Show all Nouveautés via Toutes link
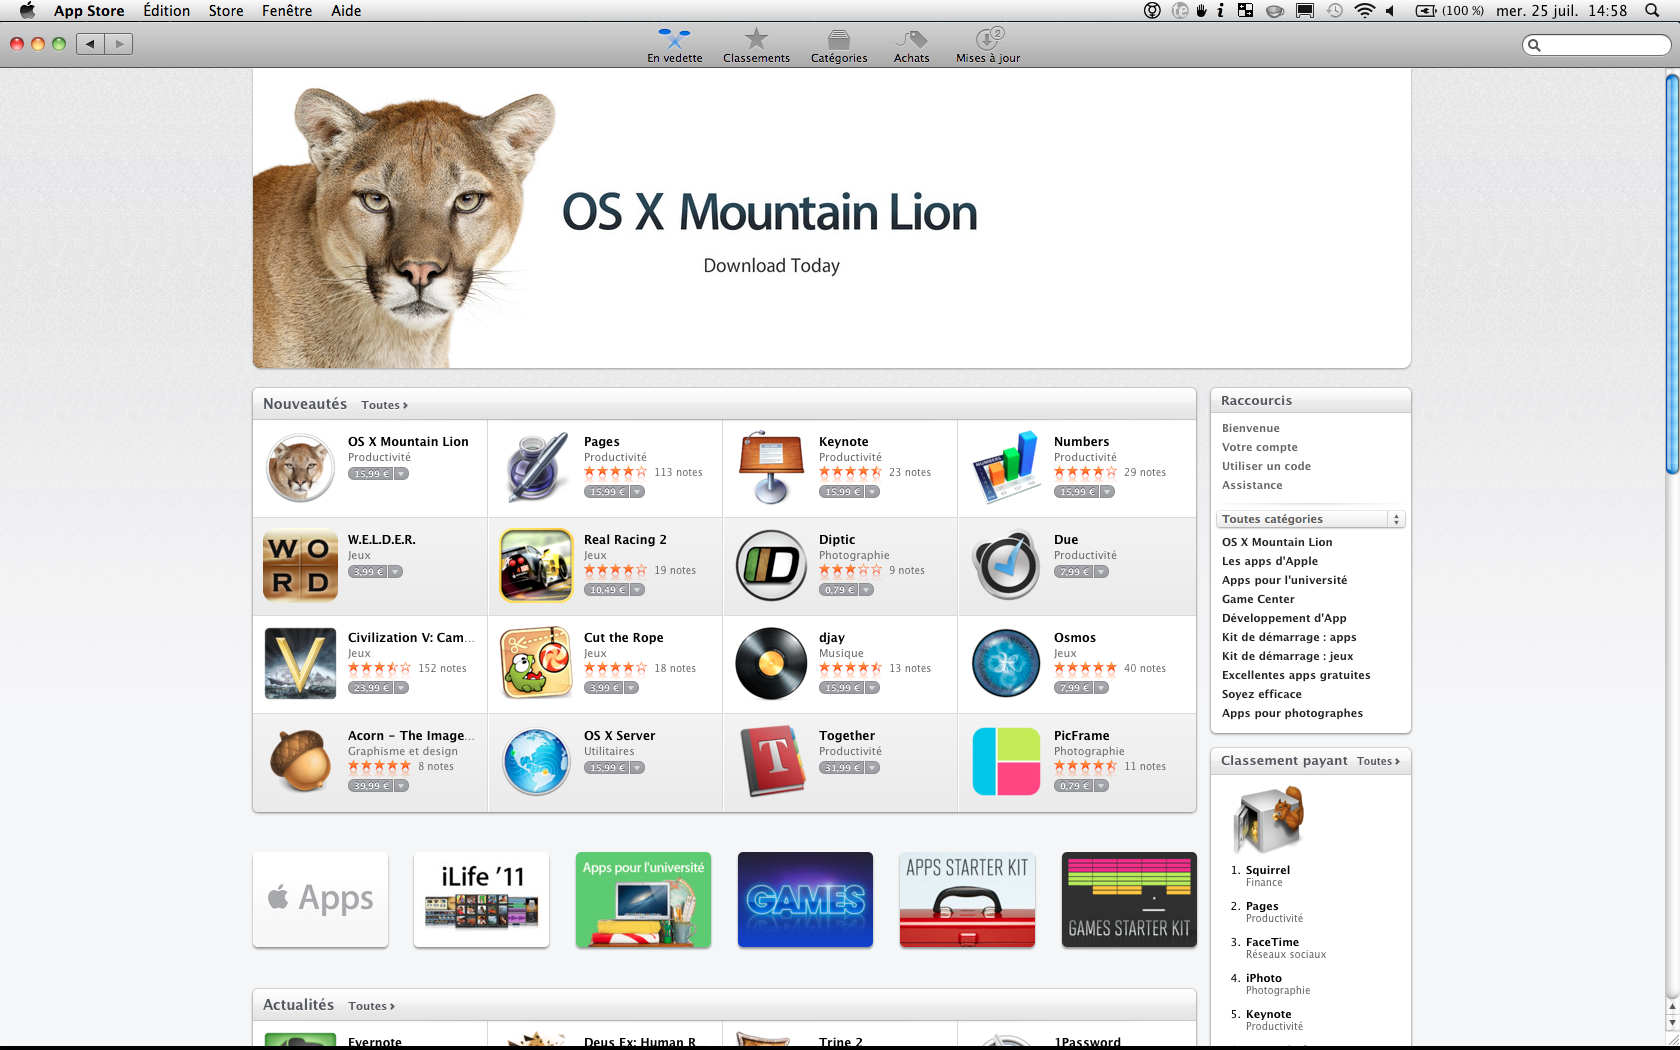The width and height of the screenshot is (1680, 1050). pos(384,405)
